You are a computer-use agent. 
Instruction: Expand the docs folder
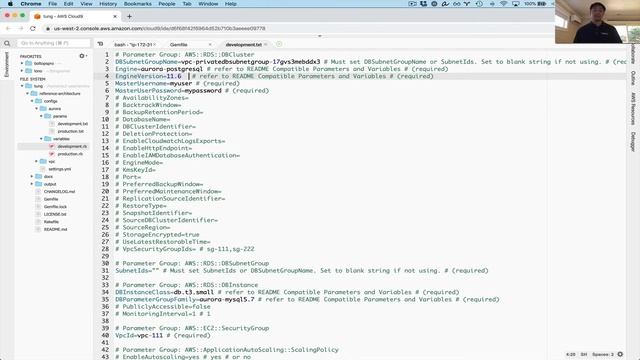(x=32, y=176)
